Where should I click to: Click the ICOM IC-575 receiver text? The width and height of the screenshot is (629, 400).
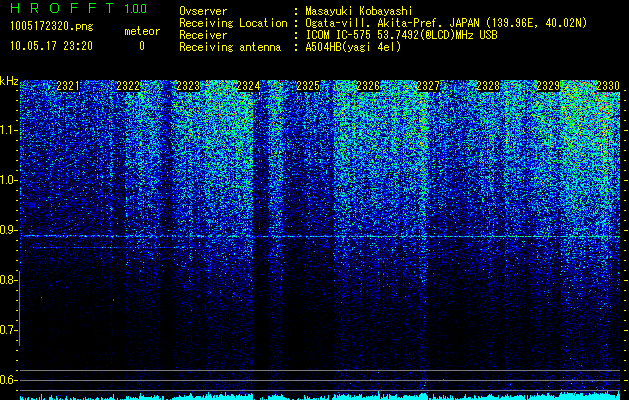401,35
